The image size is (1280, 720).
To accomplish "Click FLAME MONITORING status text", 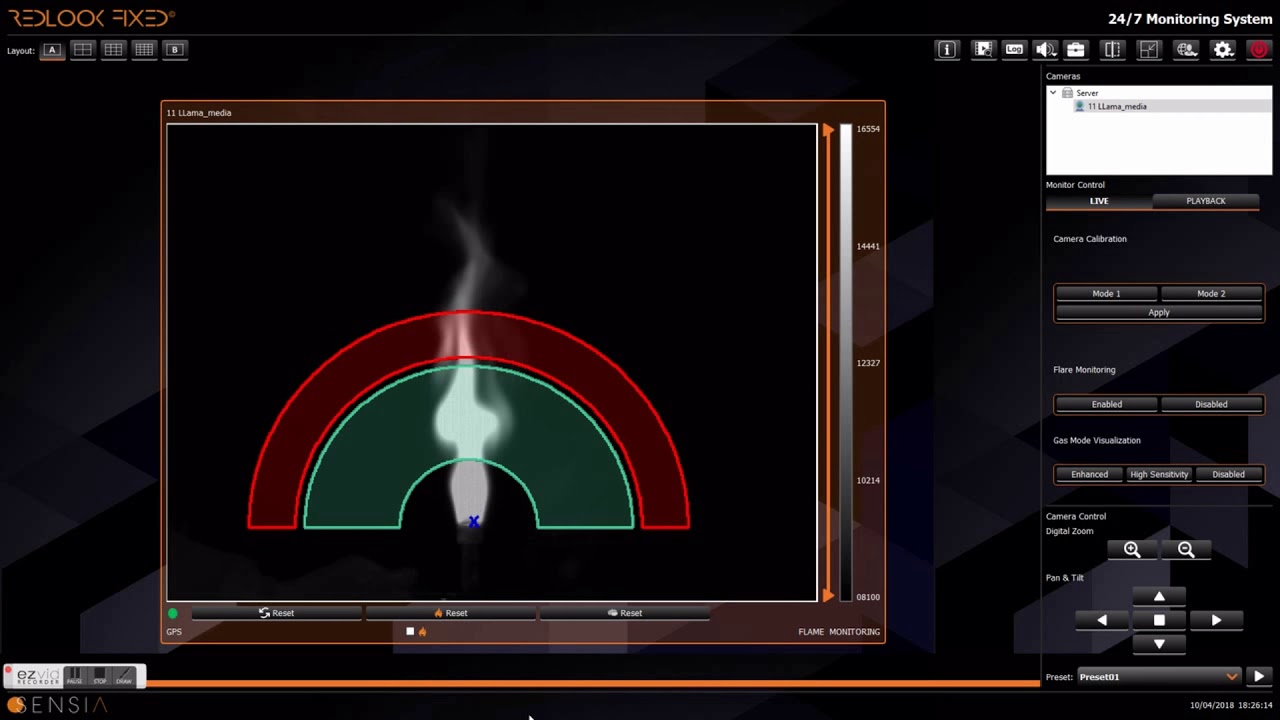I will click(839, 632).
